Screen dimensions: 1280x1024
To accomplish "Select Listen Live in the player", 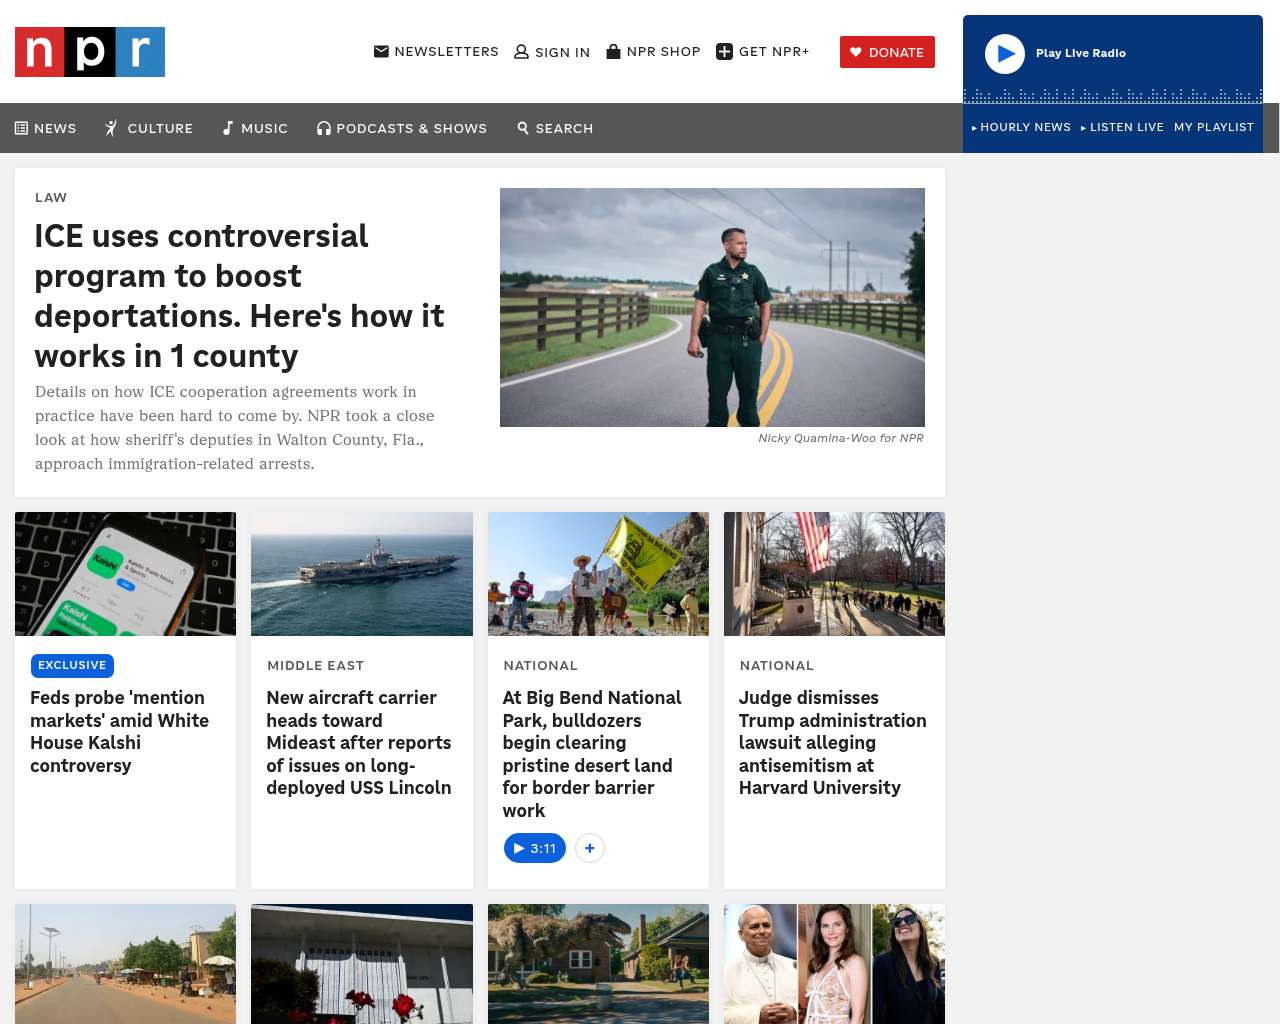I will 1122,127.
